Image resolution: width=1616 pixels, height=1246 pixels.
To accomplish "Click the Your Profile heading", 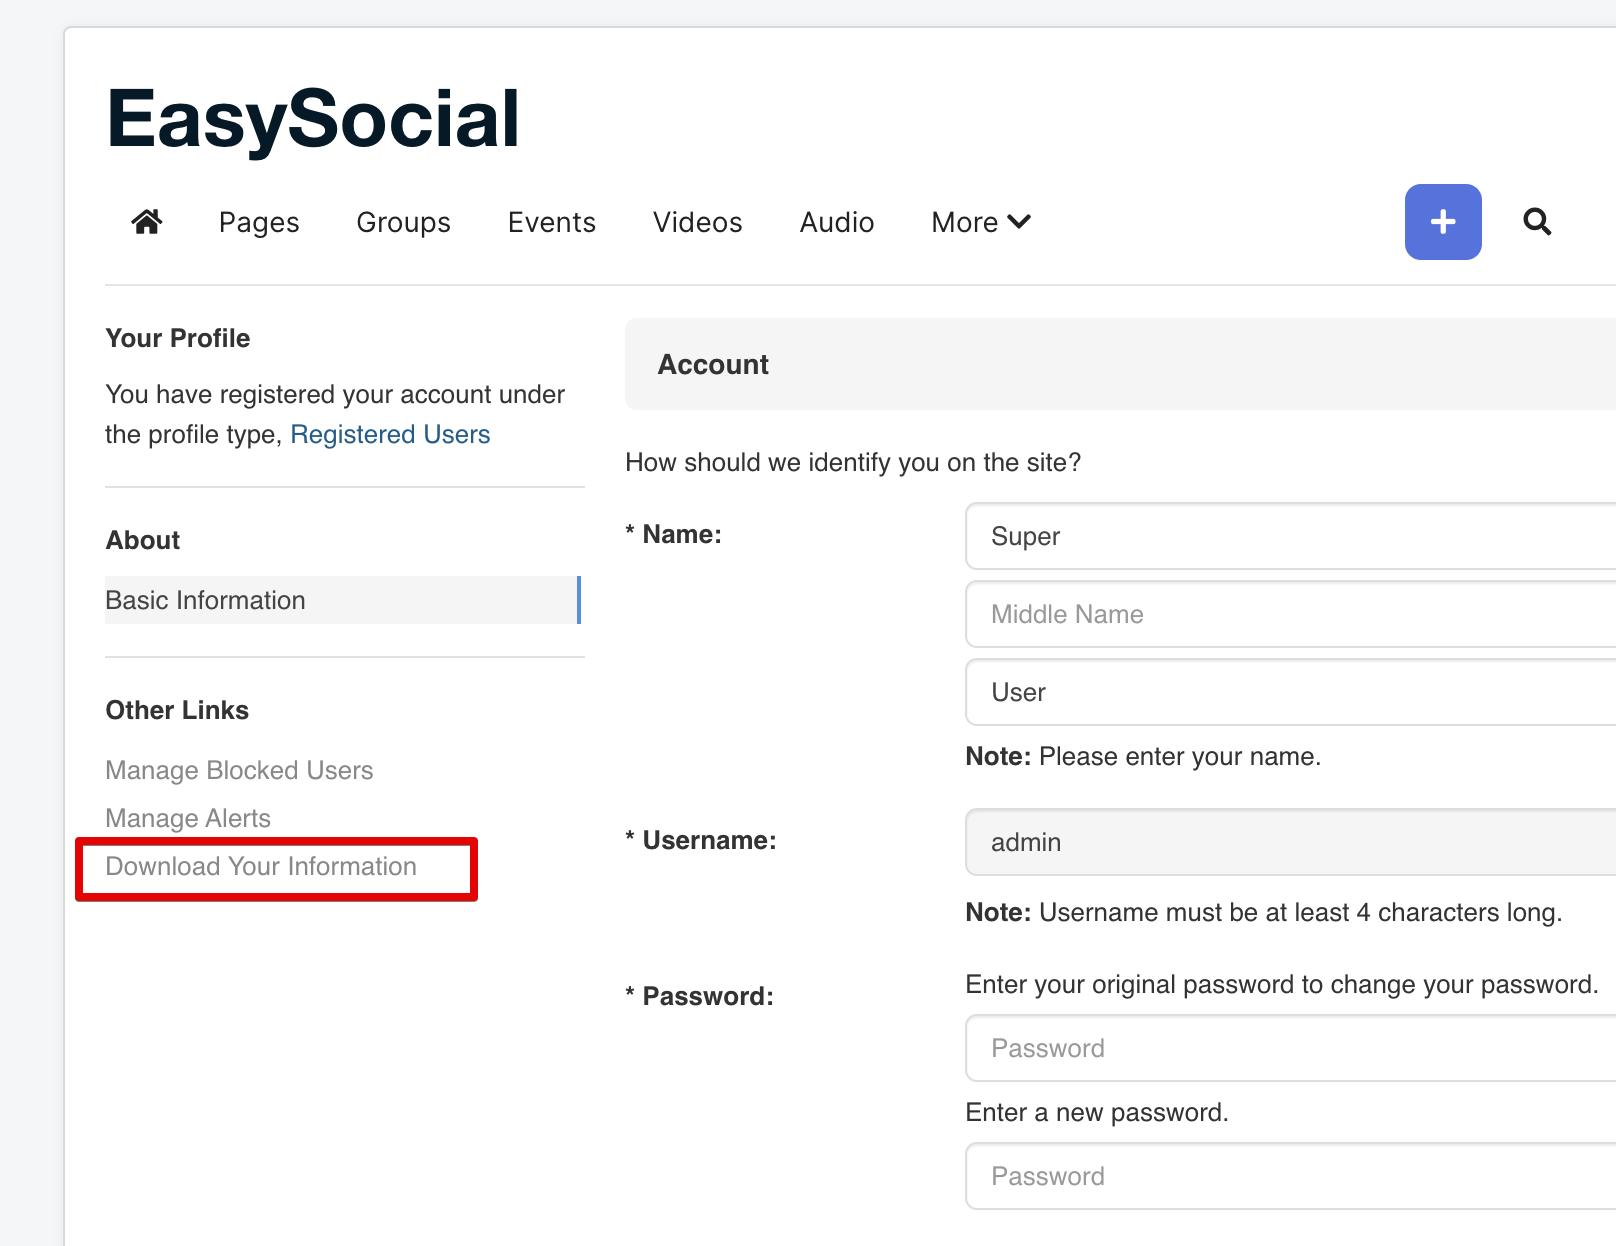I will tap(178, 338).
